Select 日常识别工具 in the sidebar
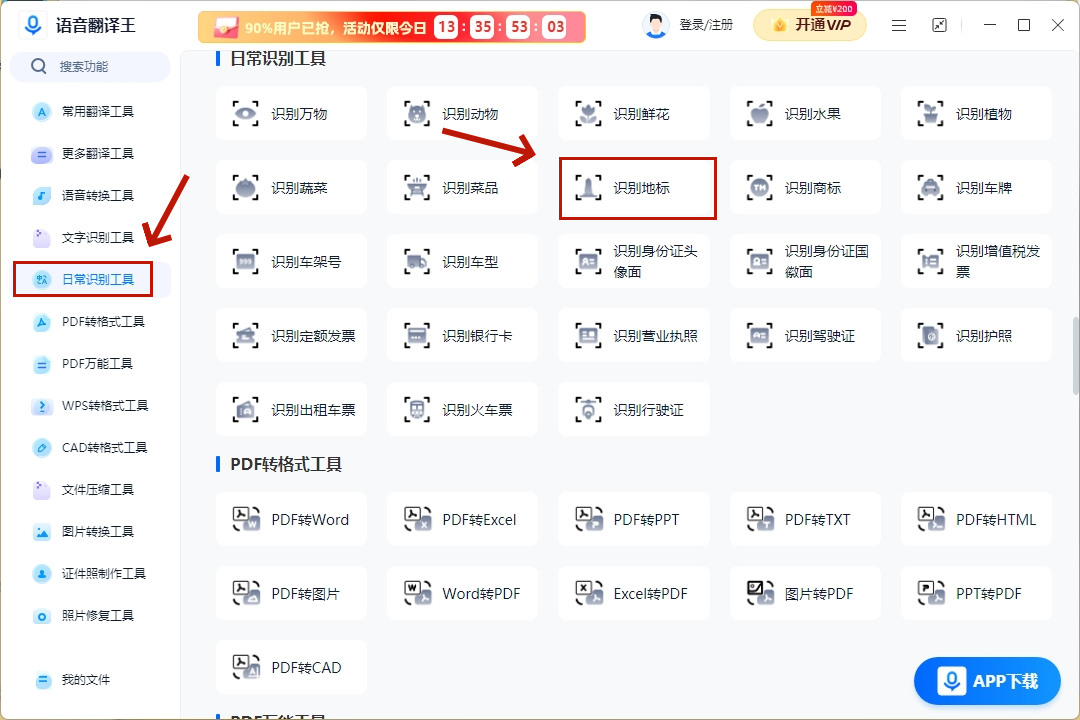 pyautogui.click(x=90, y=280)
